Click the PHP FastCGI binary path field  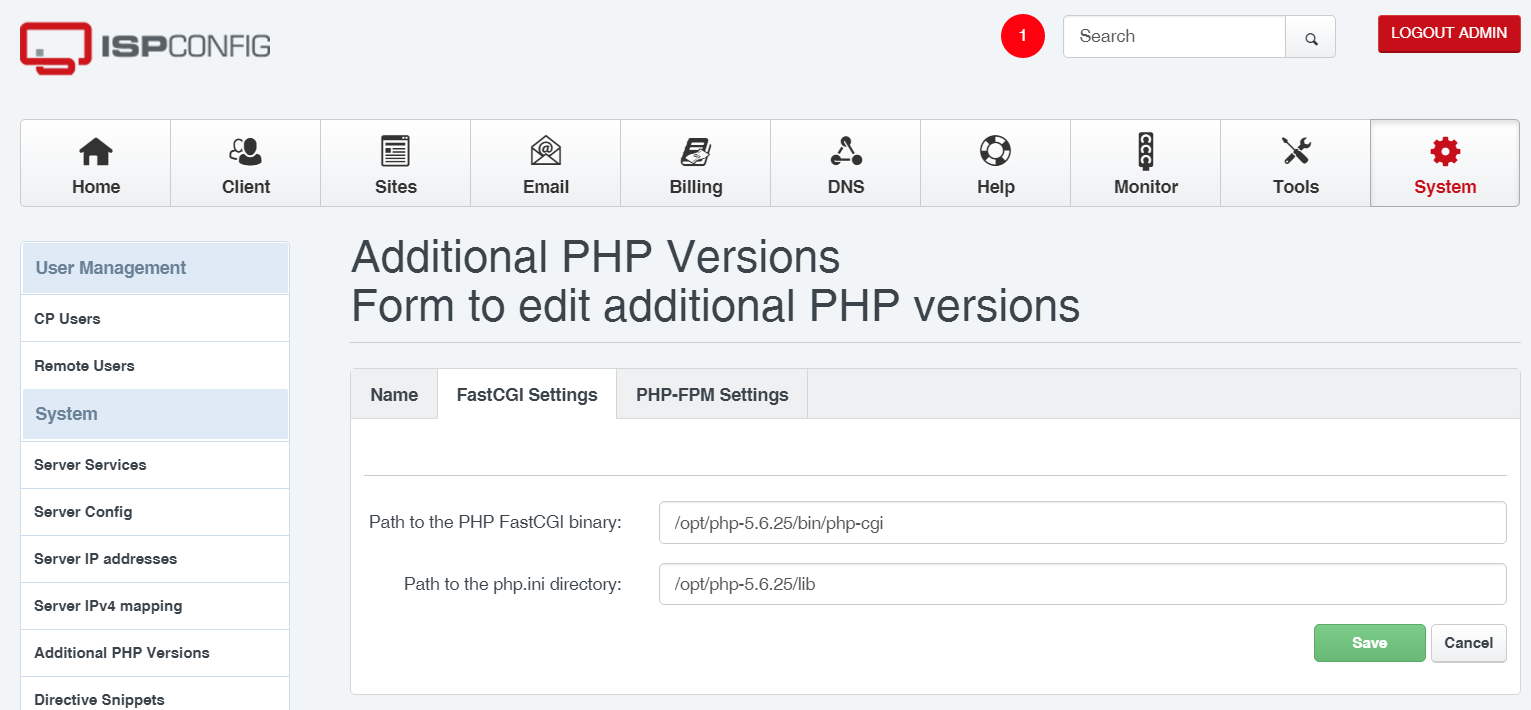click(1082, 522)
